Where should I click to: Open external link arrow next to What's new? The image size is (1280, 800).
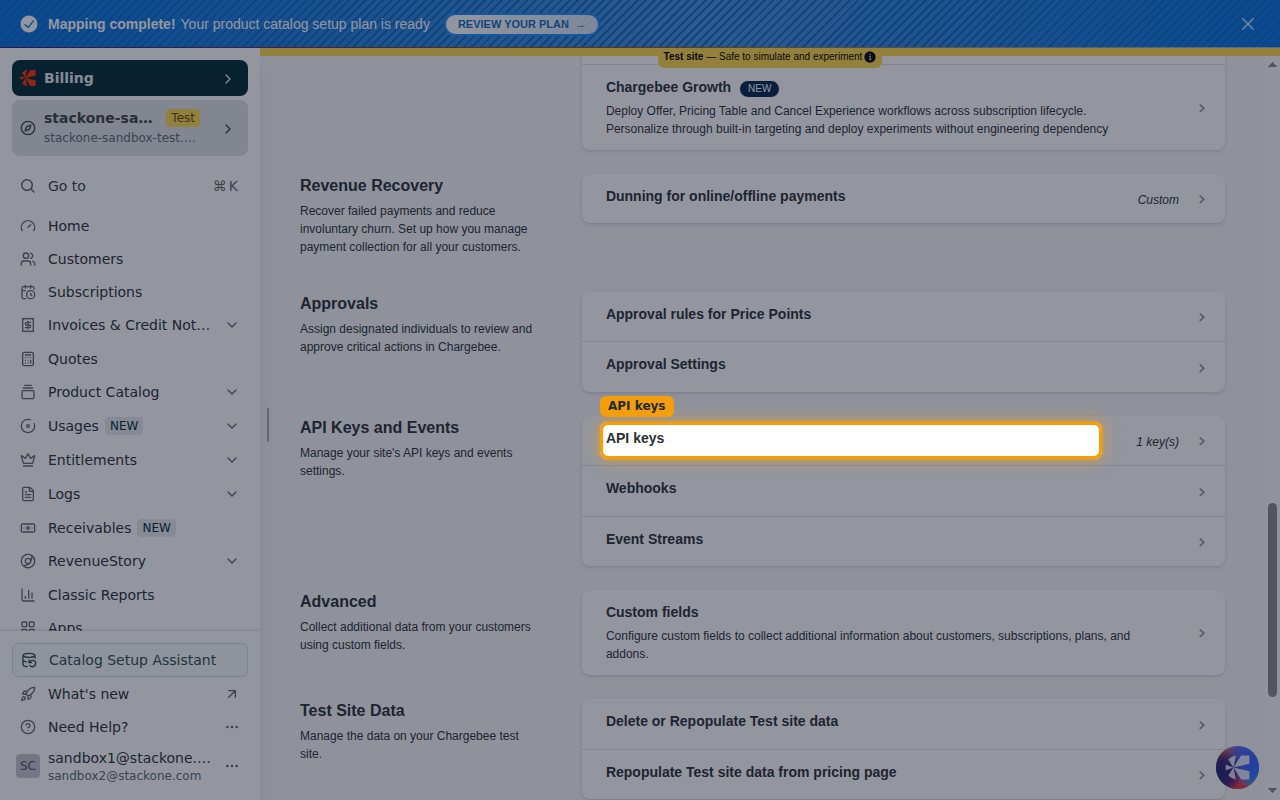(232, 694)
